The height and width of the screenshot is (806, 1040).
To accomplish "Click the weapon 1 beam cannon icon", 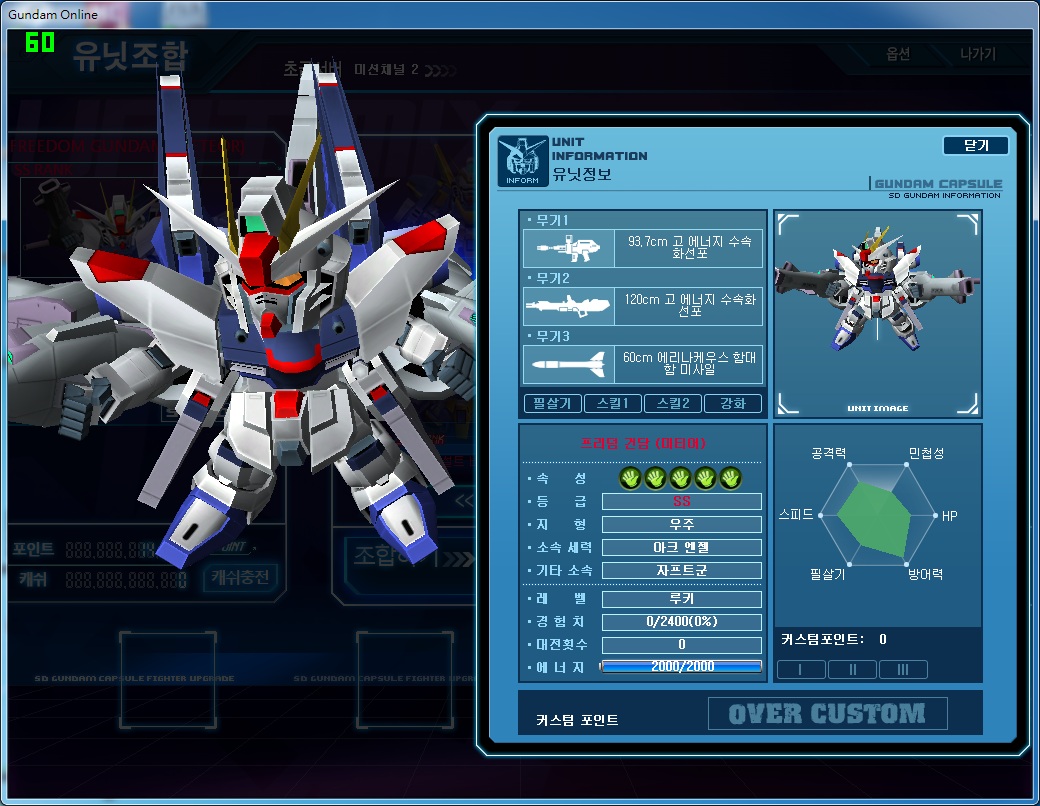I will click(568, 249).
